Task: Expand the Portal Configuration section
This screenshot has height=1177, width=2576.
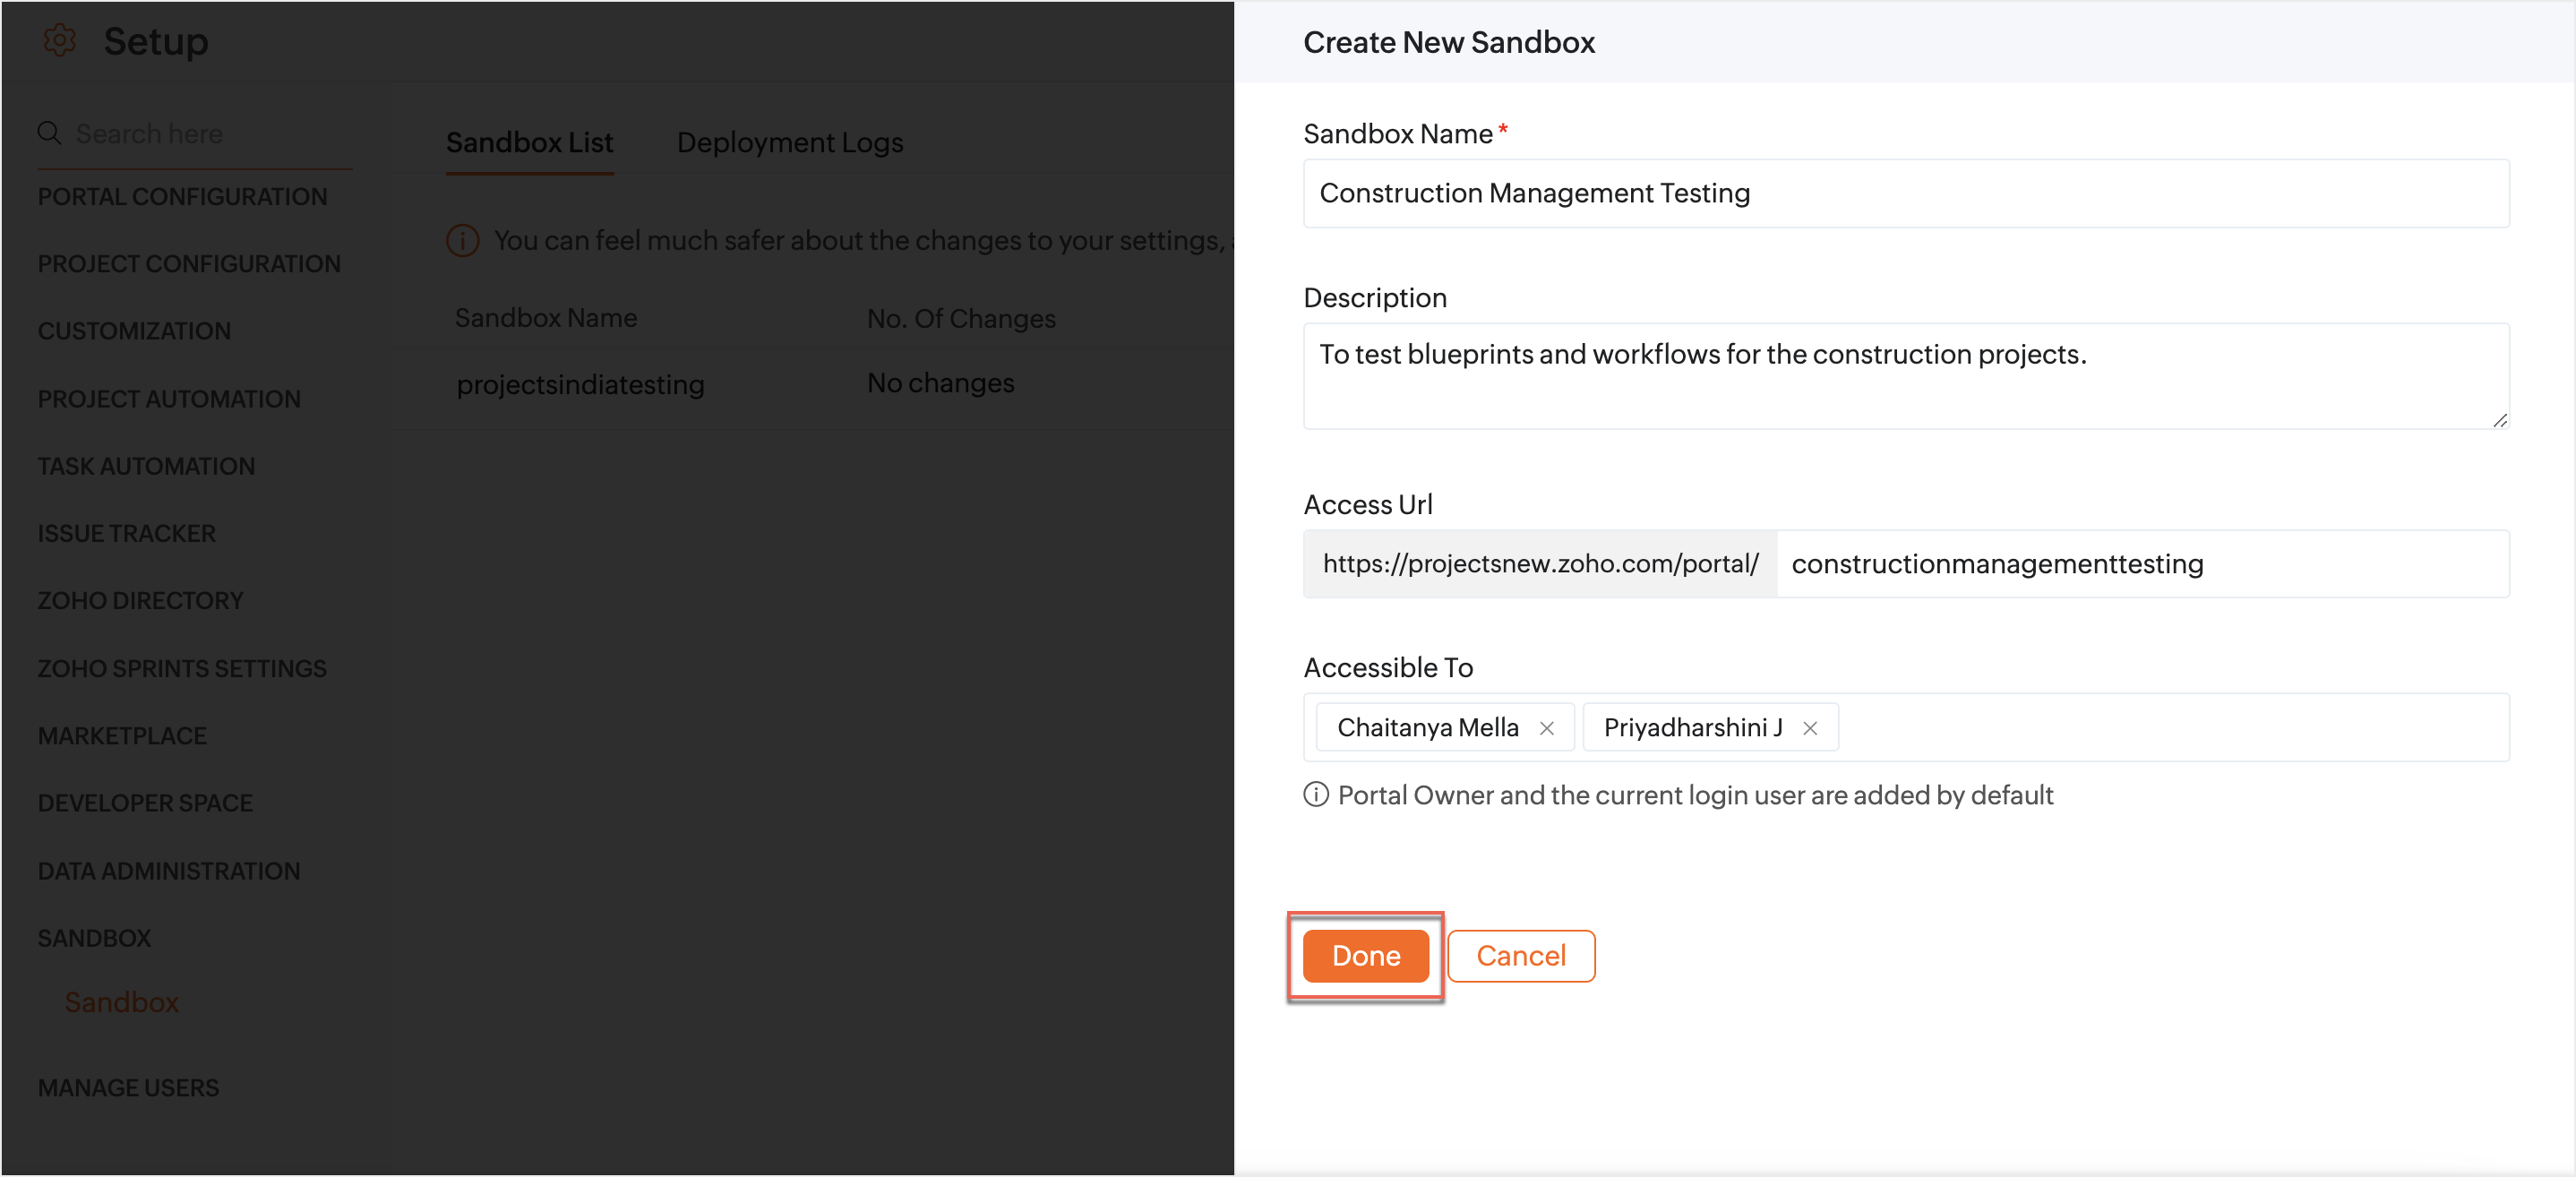Action: [x=182, y=197]
